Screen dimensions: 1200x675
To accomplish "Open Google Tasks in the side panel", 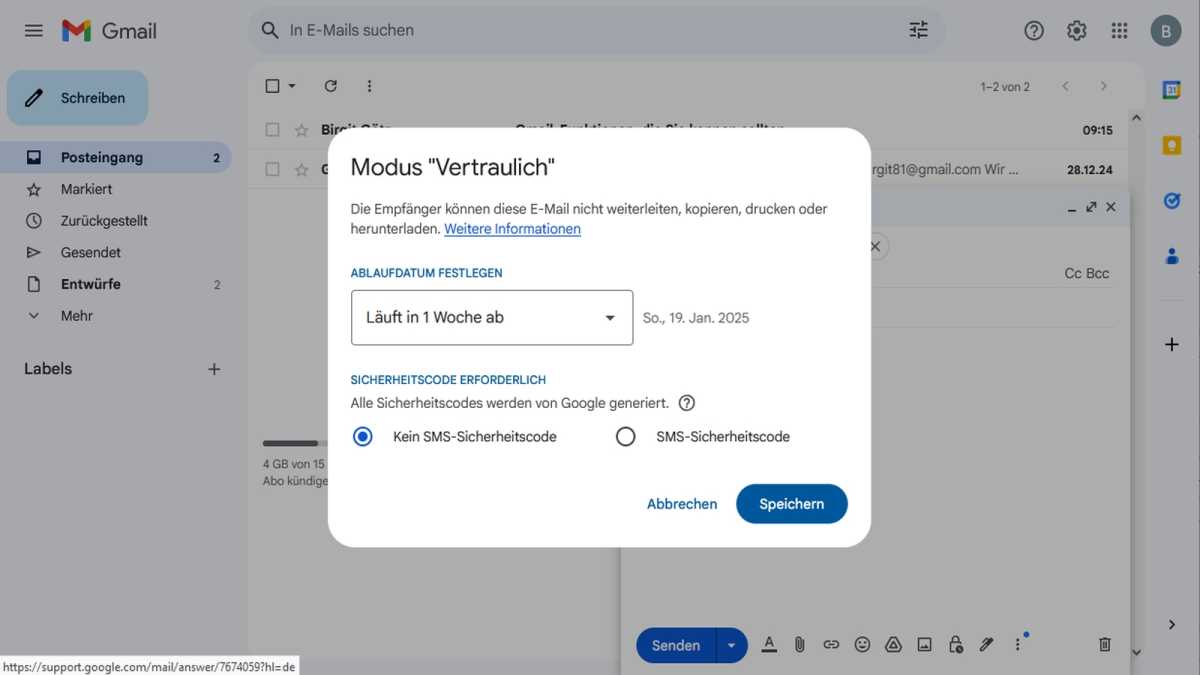I will click(x=1172, y=201).
